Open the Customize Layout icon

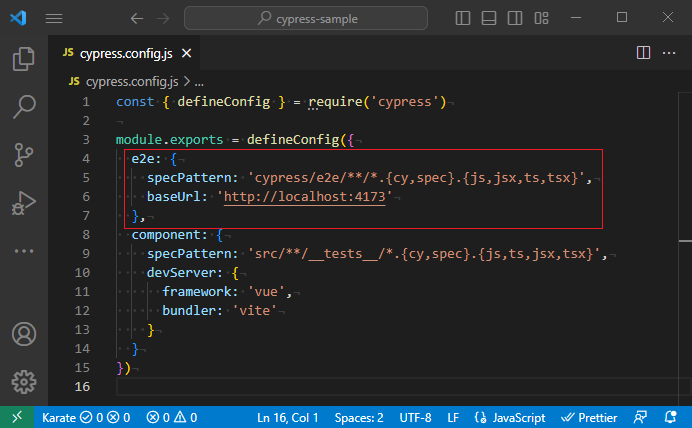click(541, 18)
